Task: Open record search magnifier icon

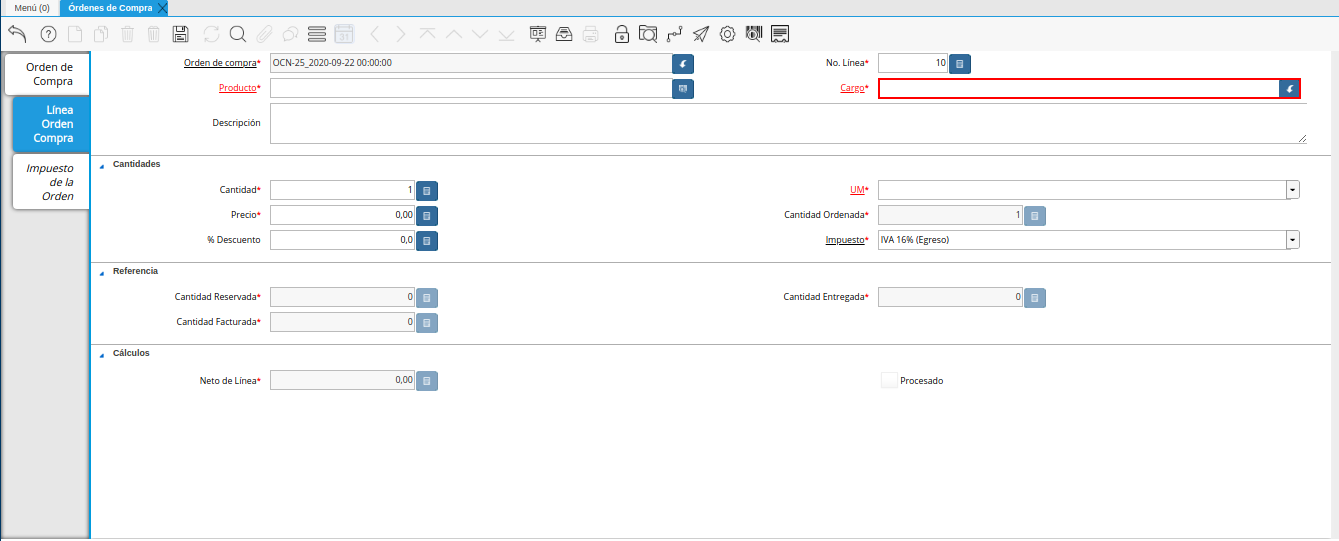Action: pyautogui.click(x=238, y=34)
